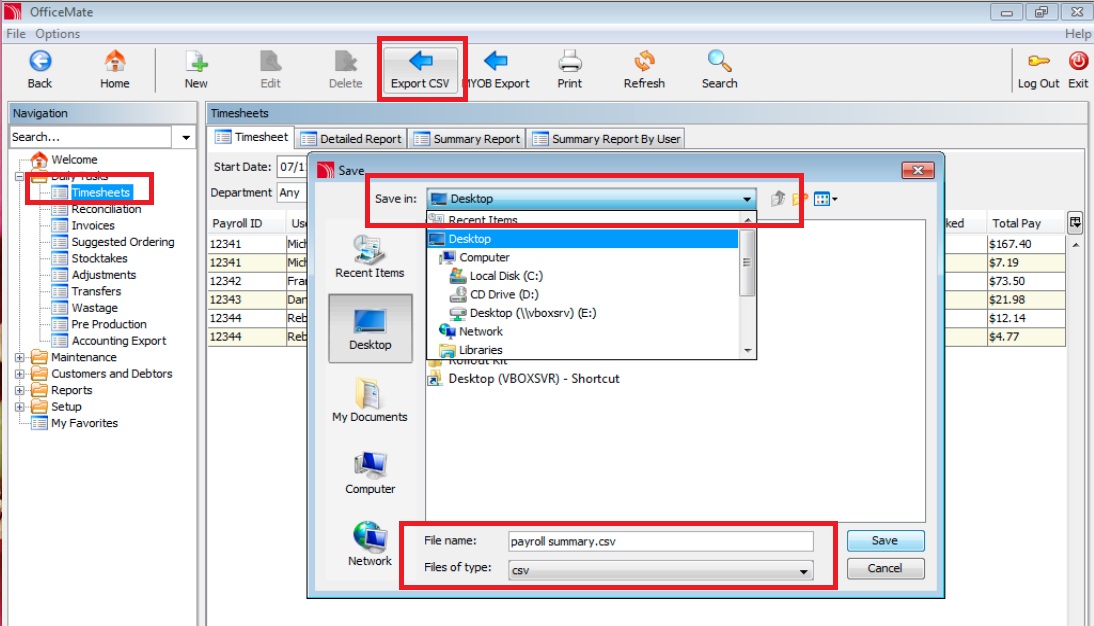The height and width of the screenshot is (626, 1094).
Task: Click the column chooser icon beside Total Pay
Action: click(x=1075, y=223)
